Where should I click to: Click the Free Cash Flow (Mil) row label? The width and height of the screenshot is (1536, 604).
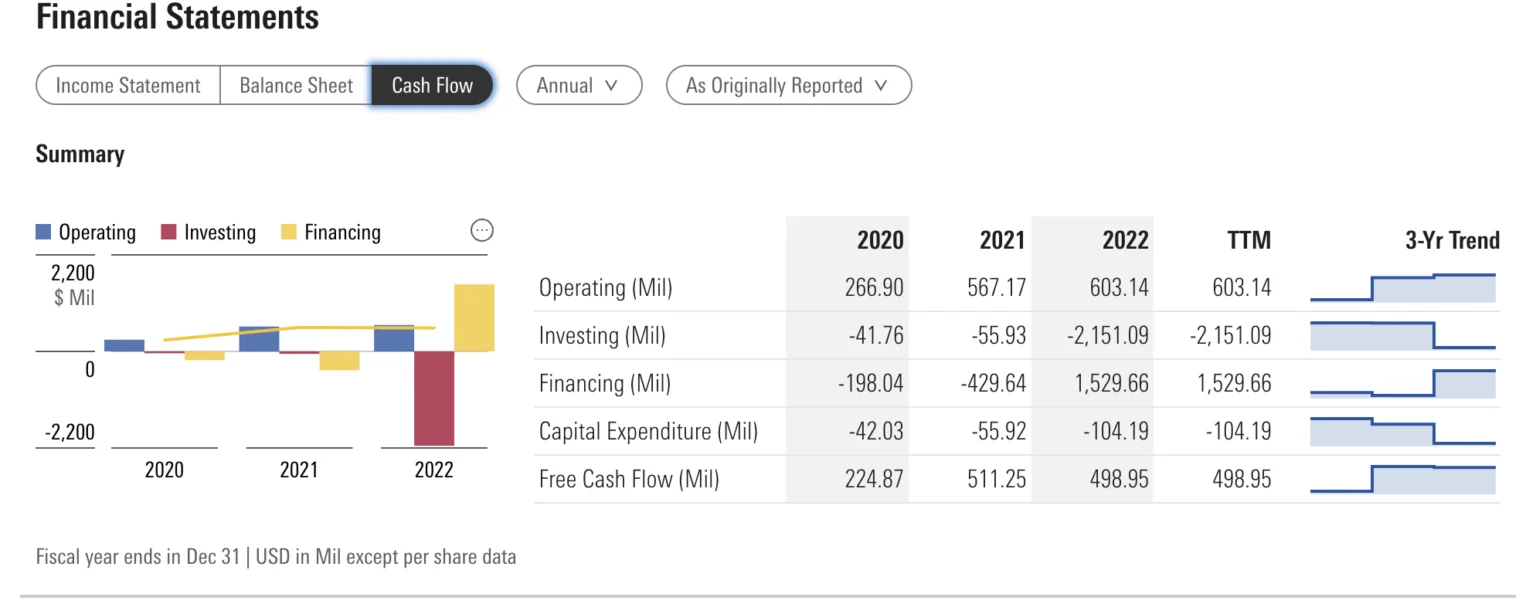(629, 480)
